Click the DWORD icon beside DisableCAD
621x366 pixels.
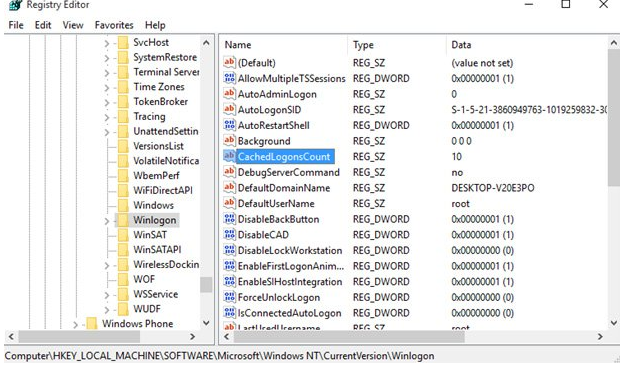[x=229, y=234]
